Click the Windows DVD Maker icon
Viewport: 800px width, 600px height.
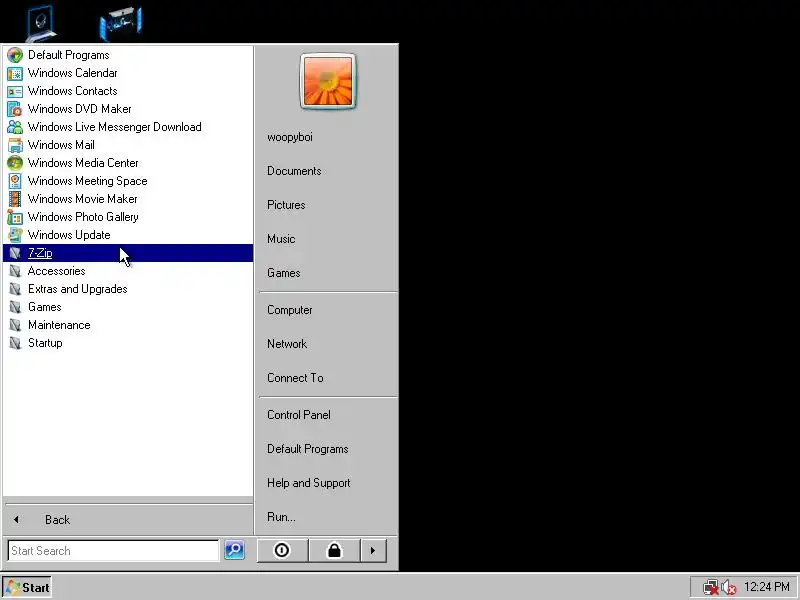(15, 109)
